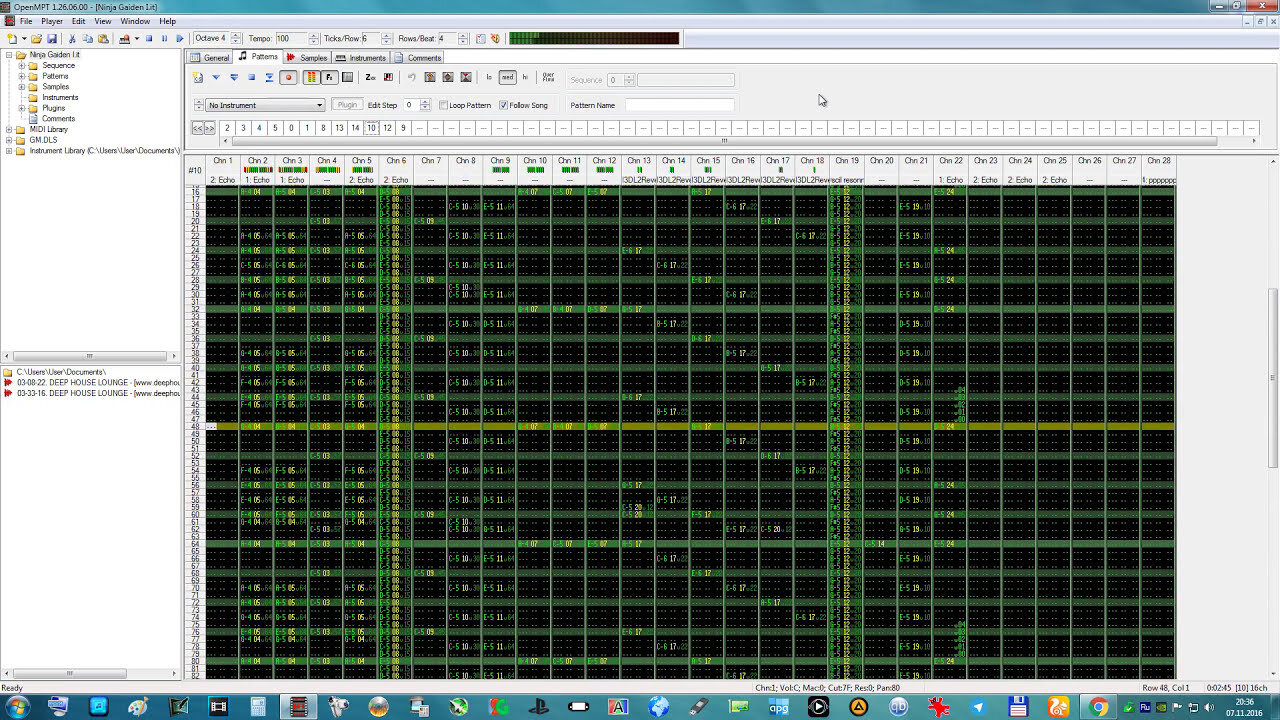Adjust the Tempo spinner arrows
The image size is (1280, 720).
[x=314, y=38]
